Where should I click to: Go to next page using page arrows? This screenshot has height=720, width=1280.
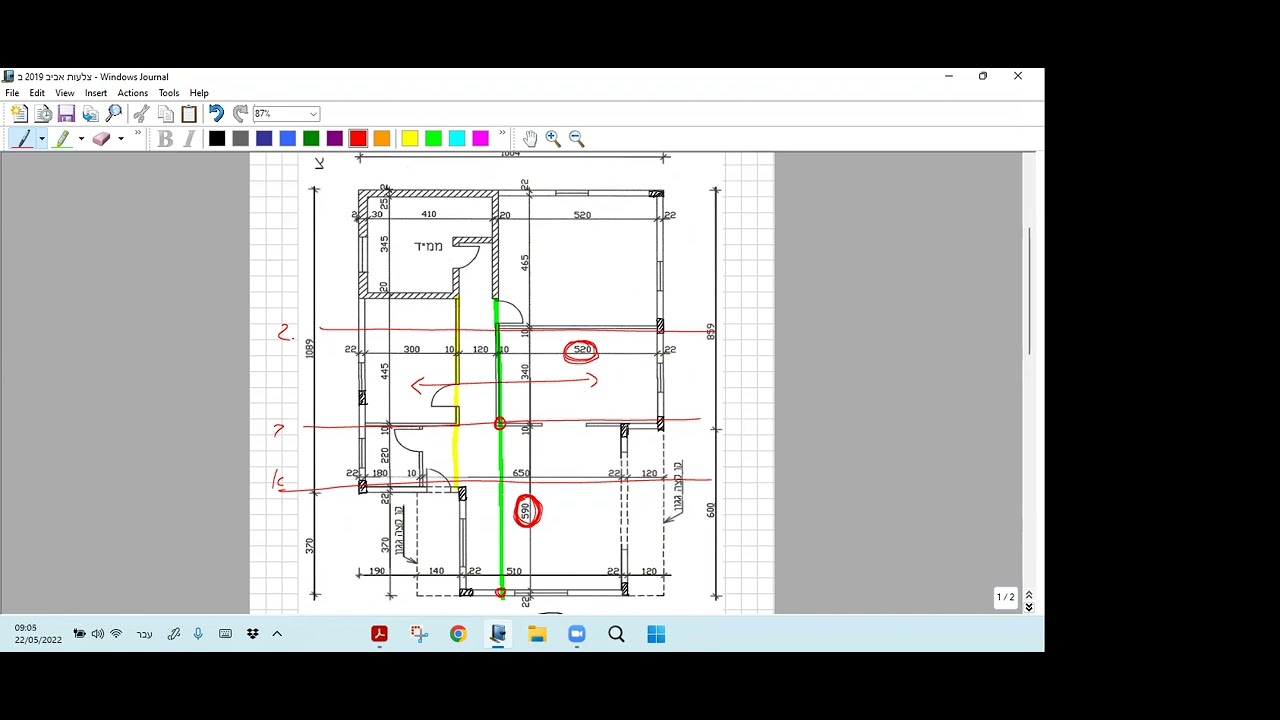[x=1029, y=607]
